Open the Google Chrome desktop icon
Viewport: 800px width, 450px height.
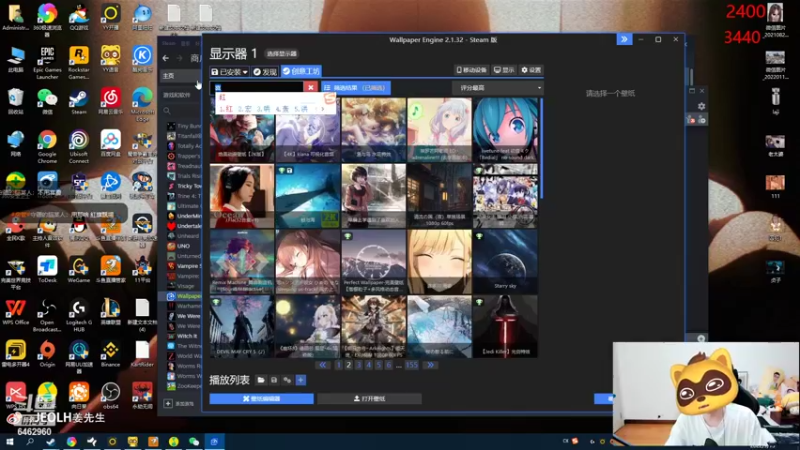pos(47,146)
